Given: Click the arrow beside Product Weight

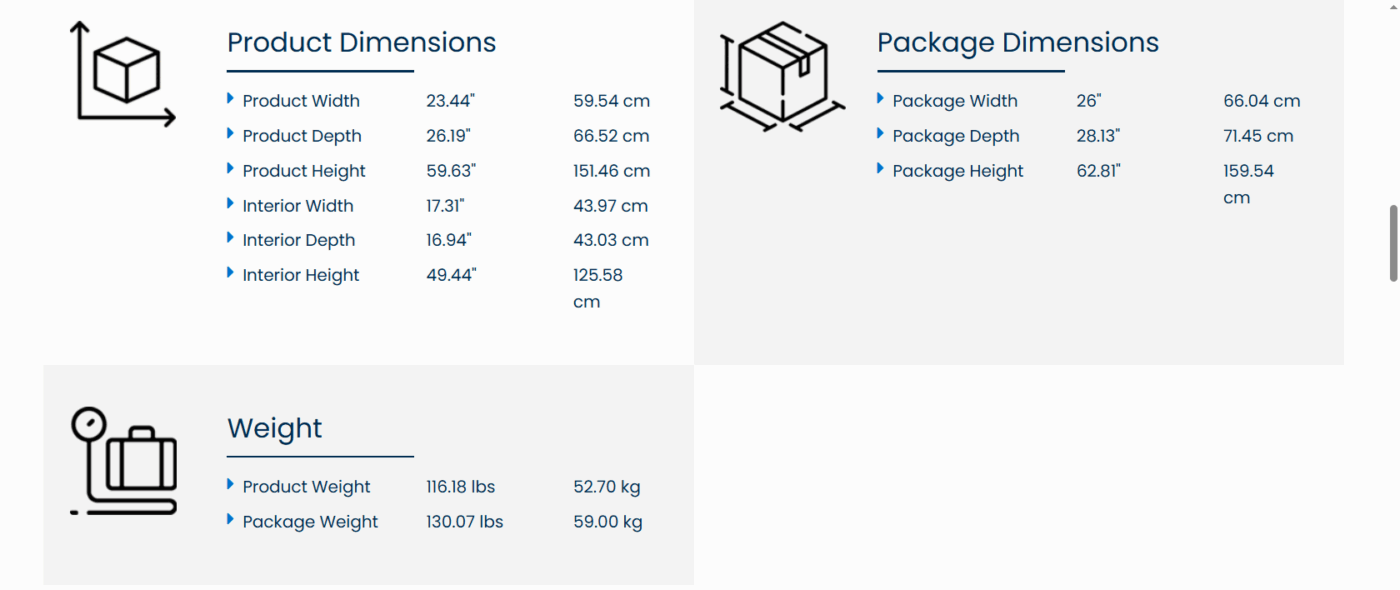Looking at the screenshot, I should (x=231, y=485).
